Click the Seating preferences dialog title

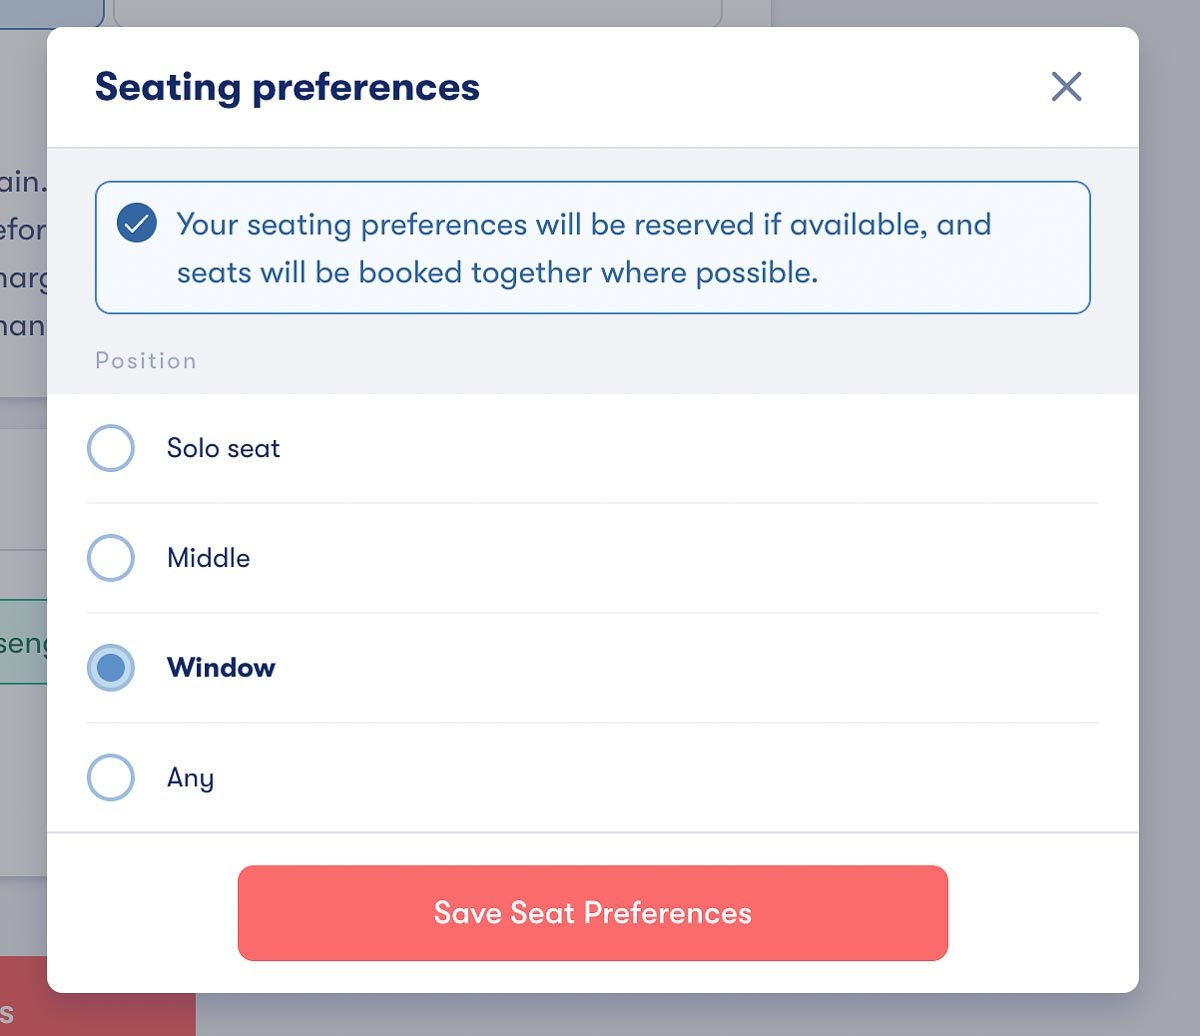coord(287,87)
